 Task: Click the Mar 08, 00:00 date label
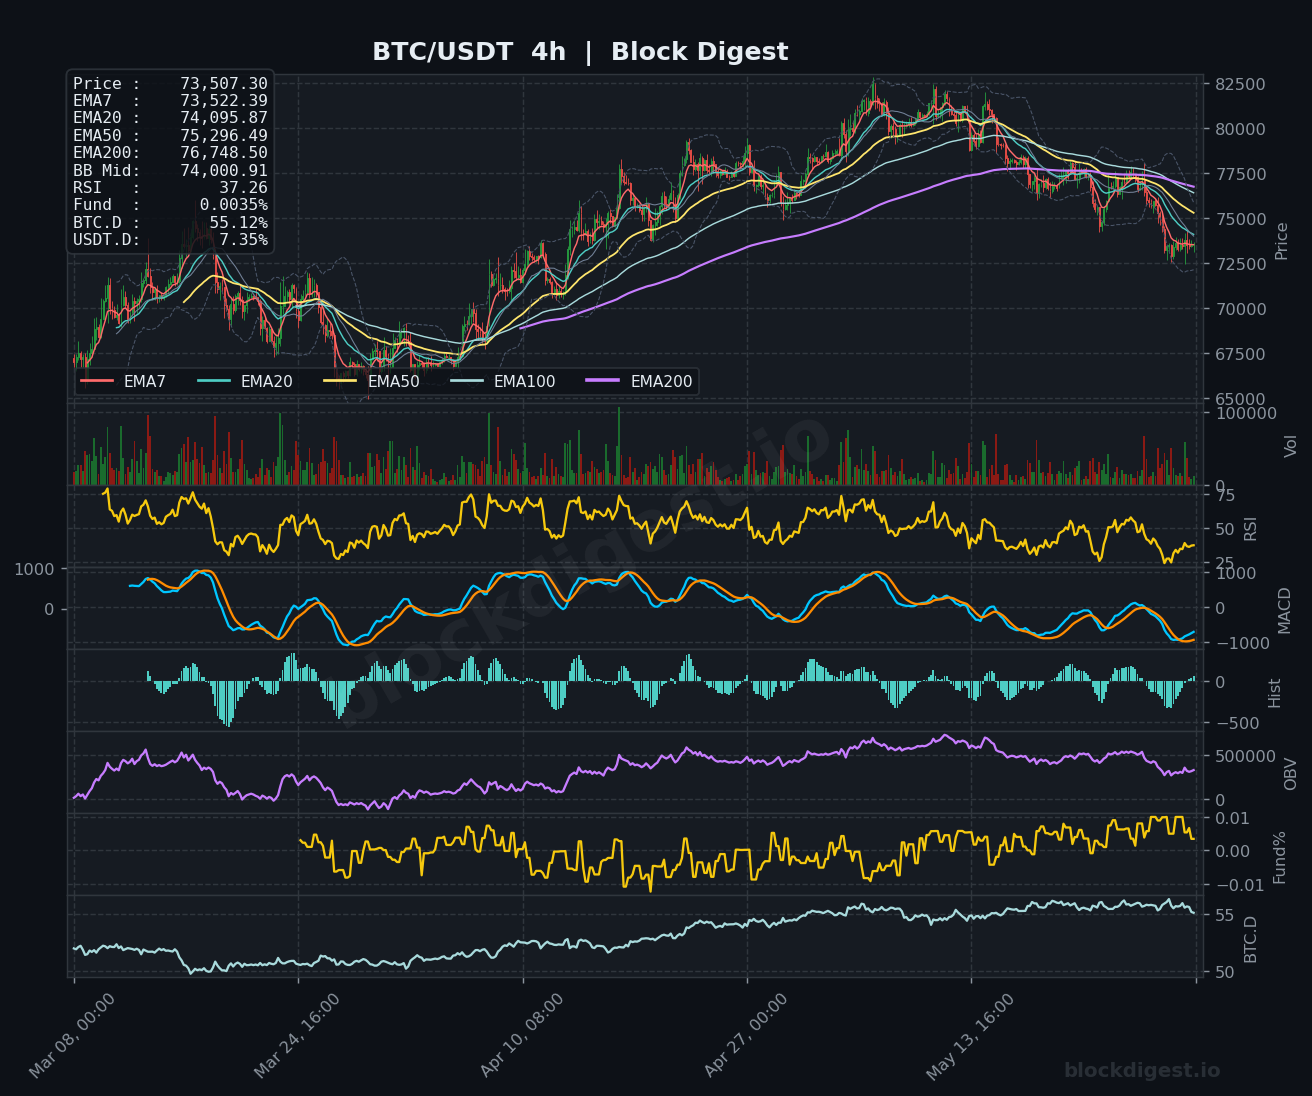[73, 1036]
